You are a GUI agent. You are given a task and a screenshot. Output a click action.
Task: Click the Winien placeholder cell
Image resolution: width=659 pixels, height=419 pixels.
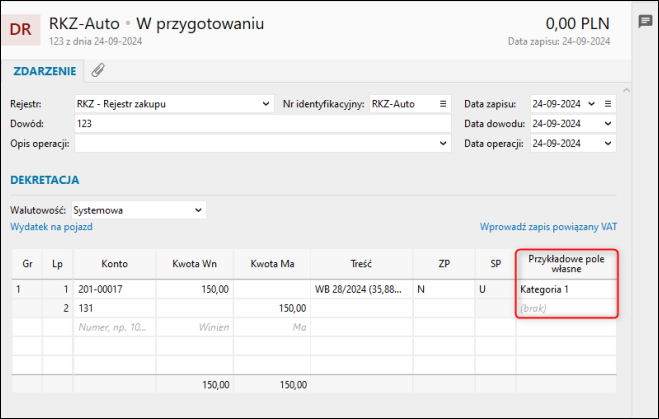click(x=194, y=327)
